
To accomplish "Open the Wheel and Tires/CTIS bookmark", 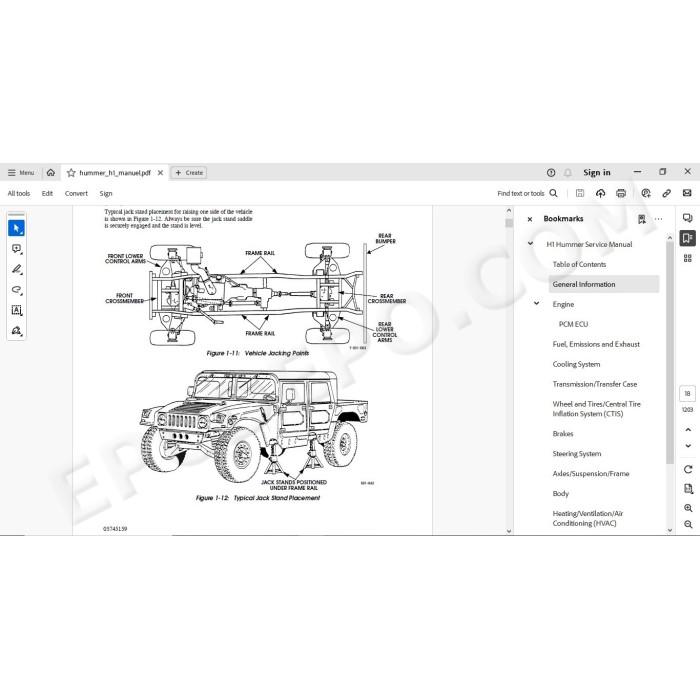I will tap(596, 409).
